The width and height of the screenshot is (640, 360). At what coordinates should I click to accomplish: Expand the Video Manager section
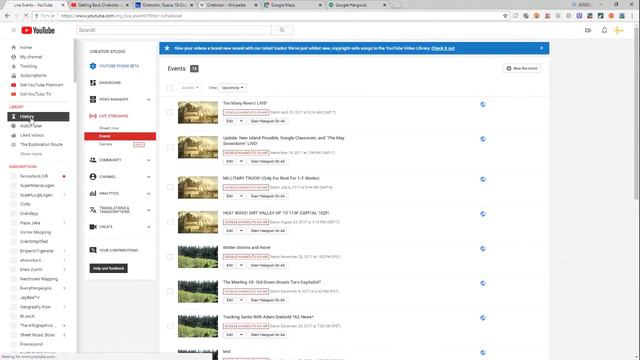149,100
